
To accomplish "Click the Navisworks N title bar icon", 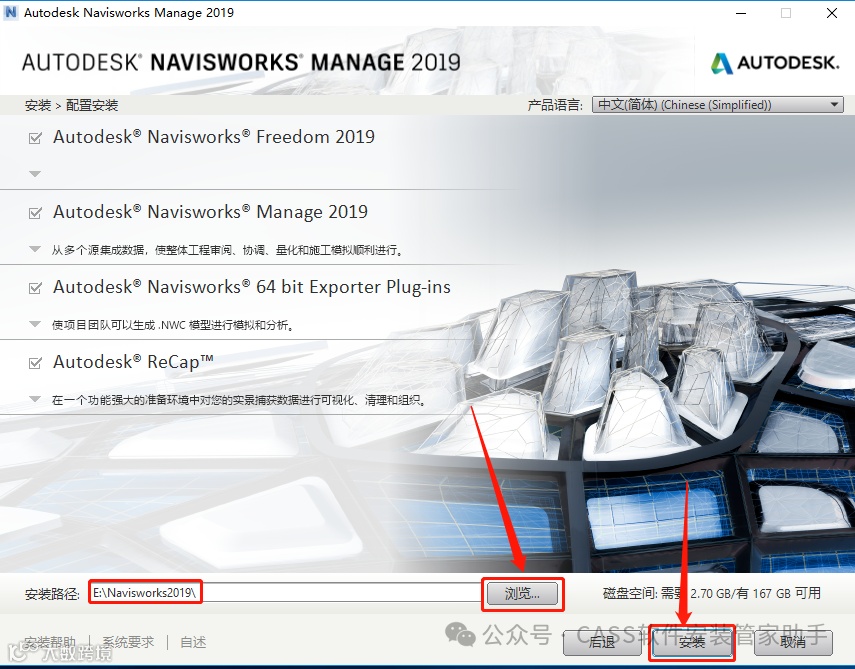I will pos(10,12).
